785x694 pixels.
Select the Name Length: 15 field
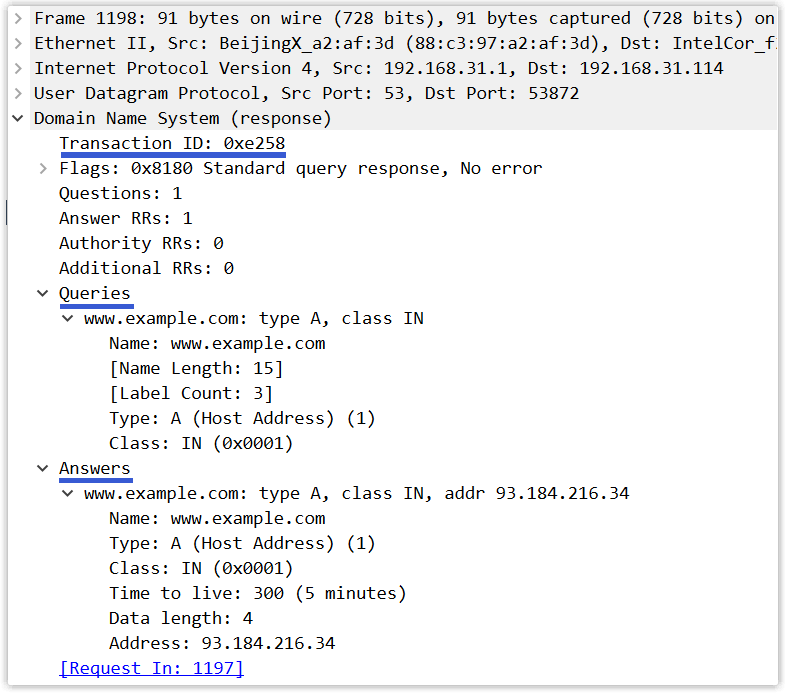point(196,369)
